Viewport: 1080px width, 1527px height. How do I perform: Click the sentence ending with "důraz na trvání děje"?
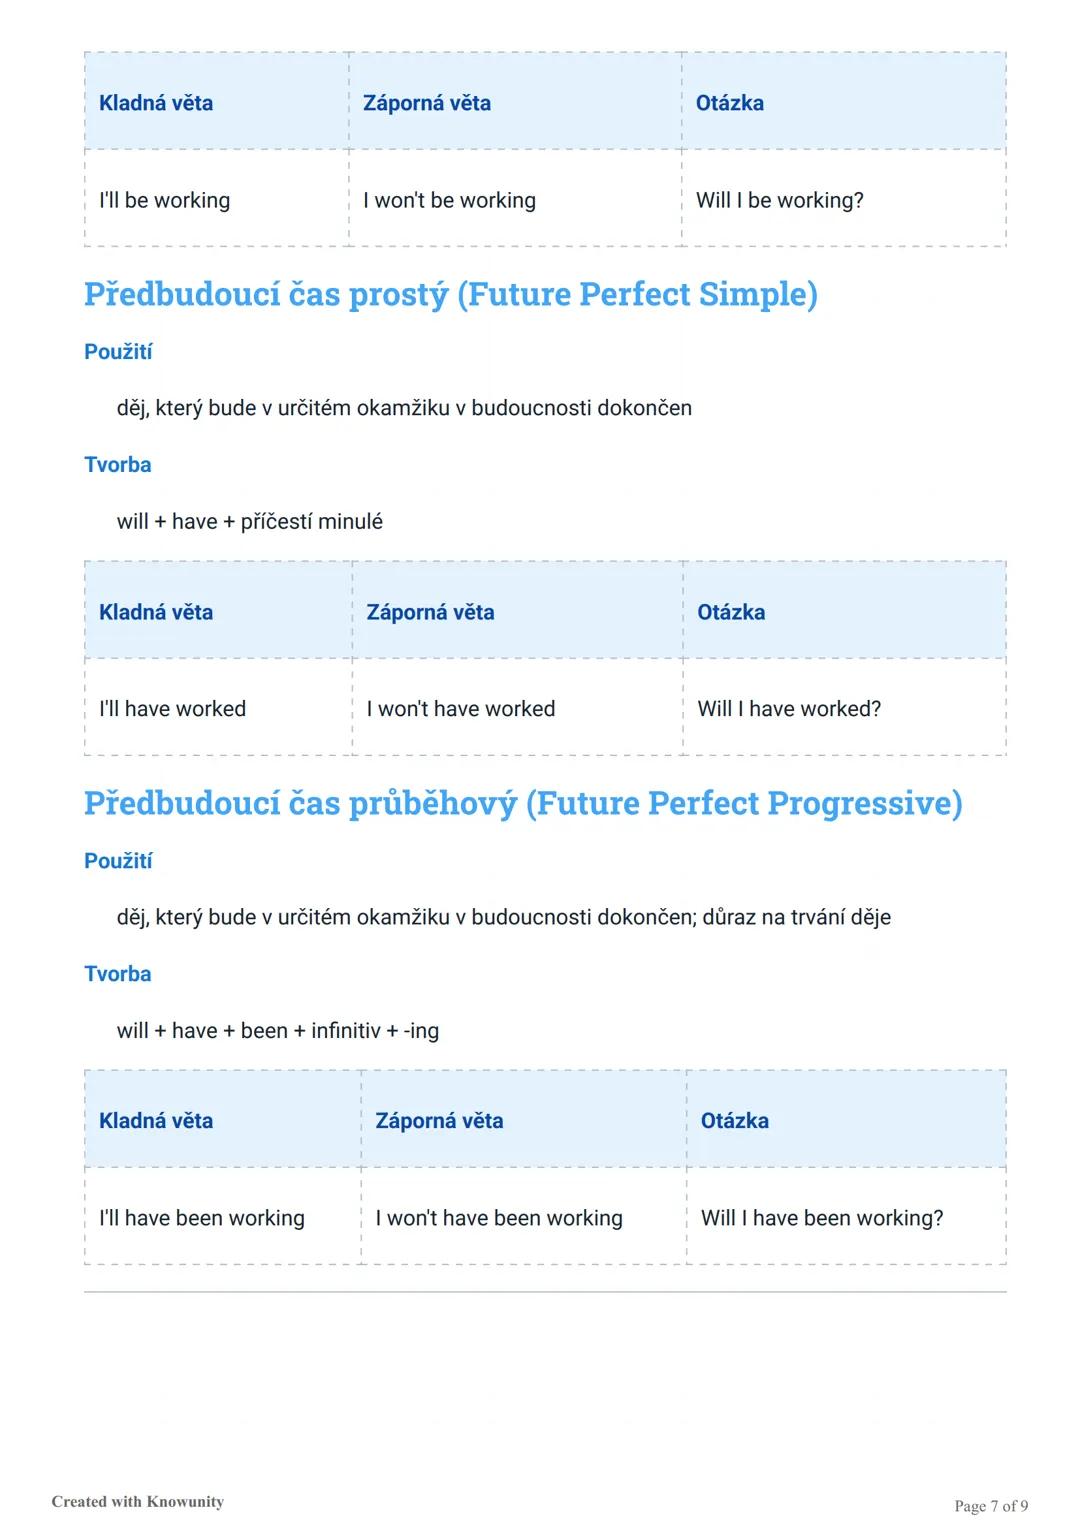coord(503,917)
